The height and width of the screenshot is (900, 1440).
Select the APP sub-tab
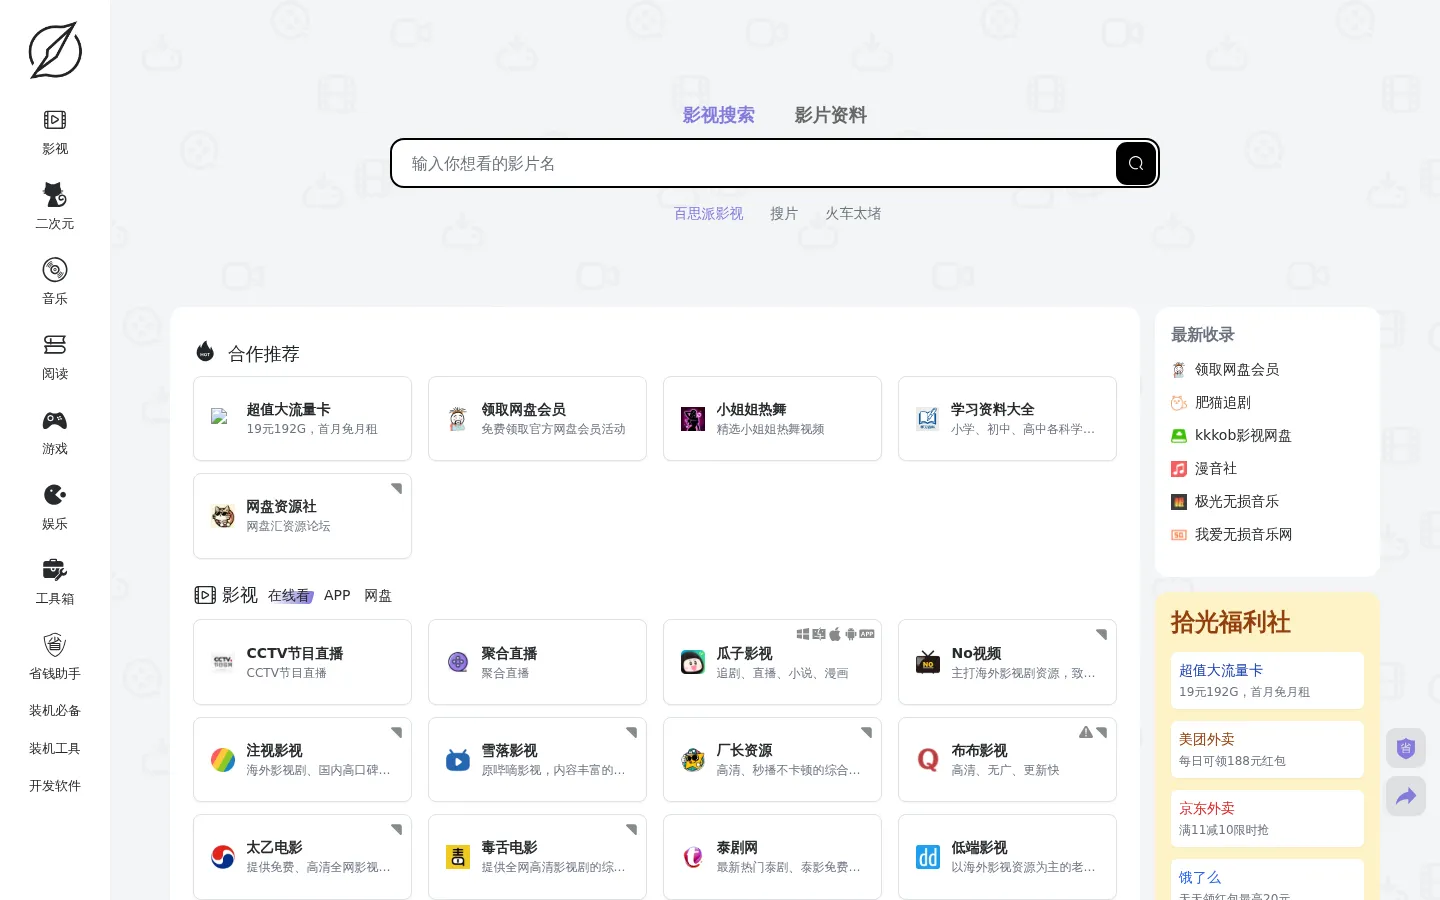pos(337,595)
